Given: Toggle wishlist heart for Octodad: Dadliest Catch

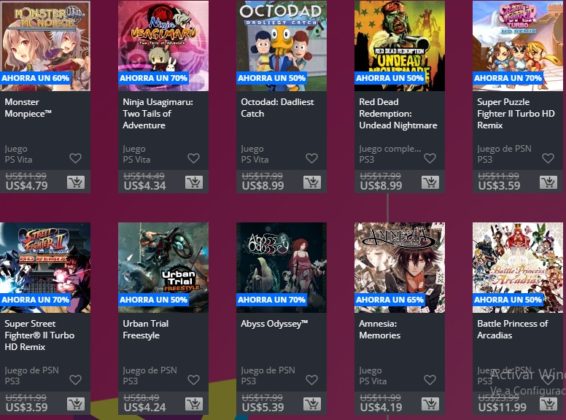Looking at the screenshot, I should click(312, 158).
